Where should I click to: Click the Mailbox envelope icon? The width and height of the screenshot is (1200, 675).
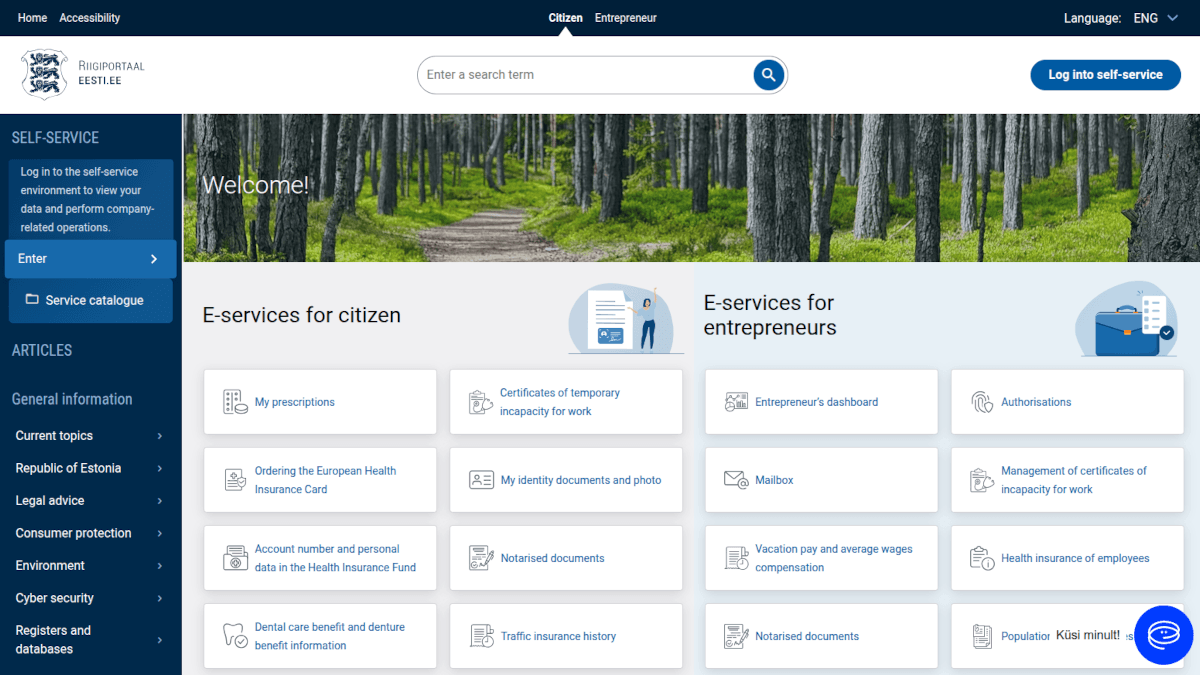(736, 480)
